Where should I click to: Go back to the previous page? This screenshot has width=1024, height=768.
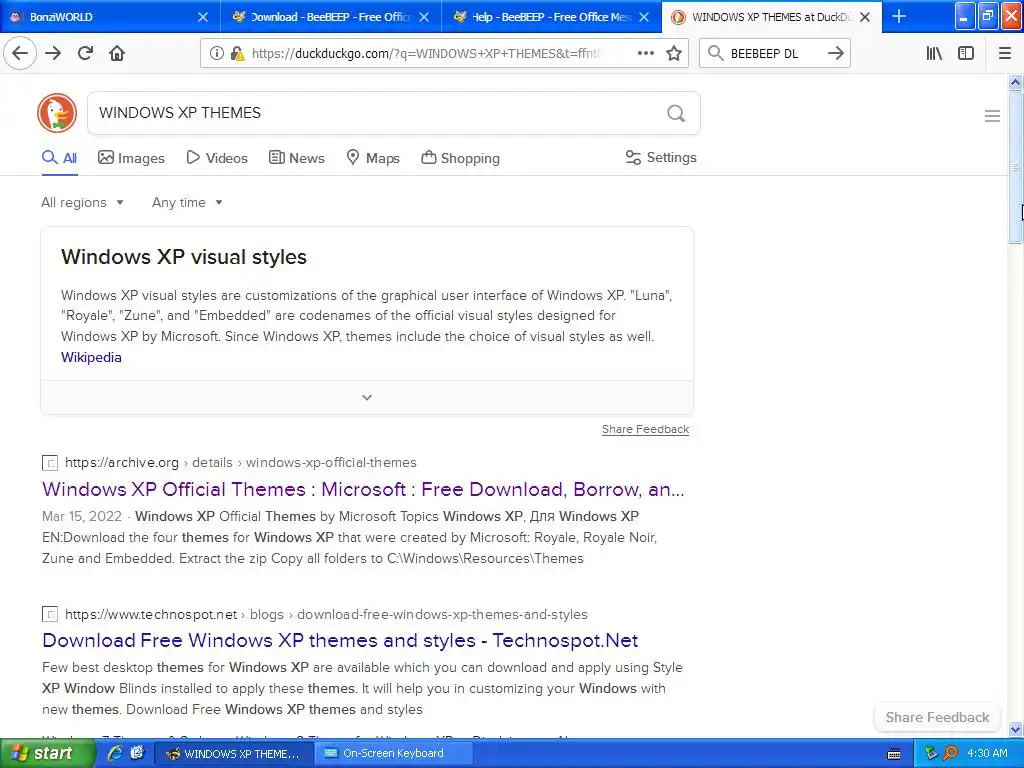tap(20, 54)
